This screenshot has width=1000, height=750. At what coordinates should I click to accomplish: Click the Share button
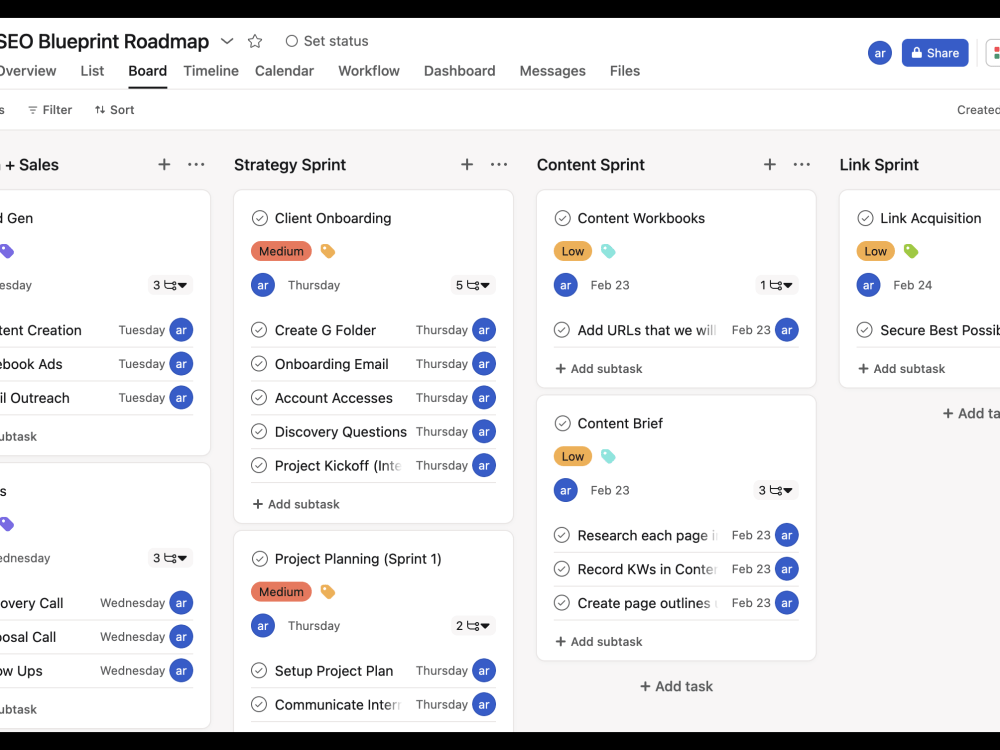(x=934, y=52)
